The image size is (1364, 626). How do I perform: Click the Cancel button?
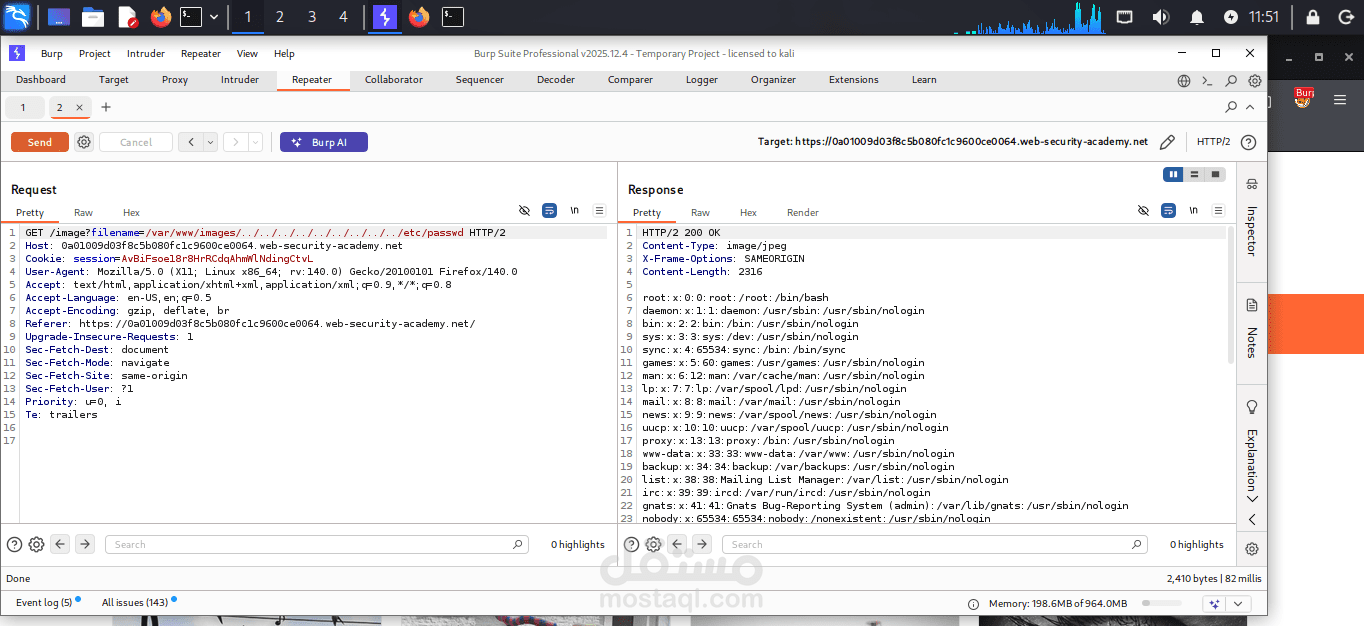[x=136, y=142]
